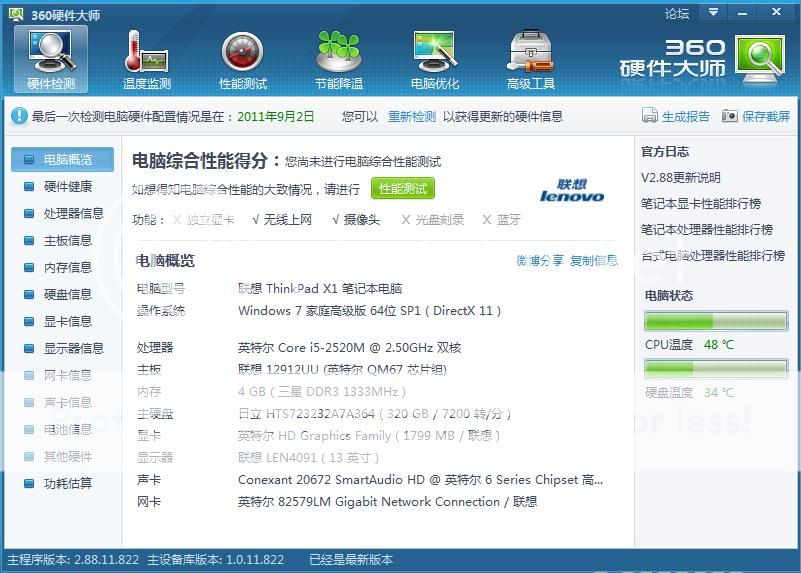801x573 pixels.
Task: Click 复制信息 to copy info
Action: point(594,260)
